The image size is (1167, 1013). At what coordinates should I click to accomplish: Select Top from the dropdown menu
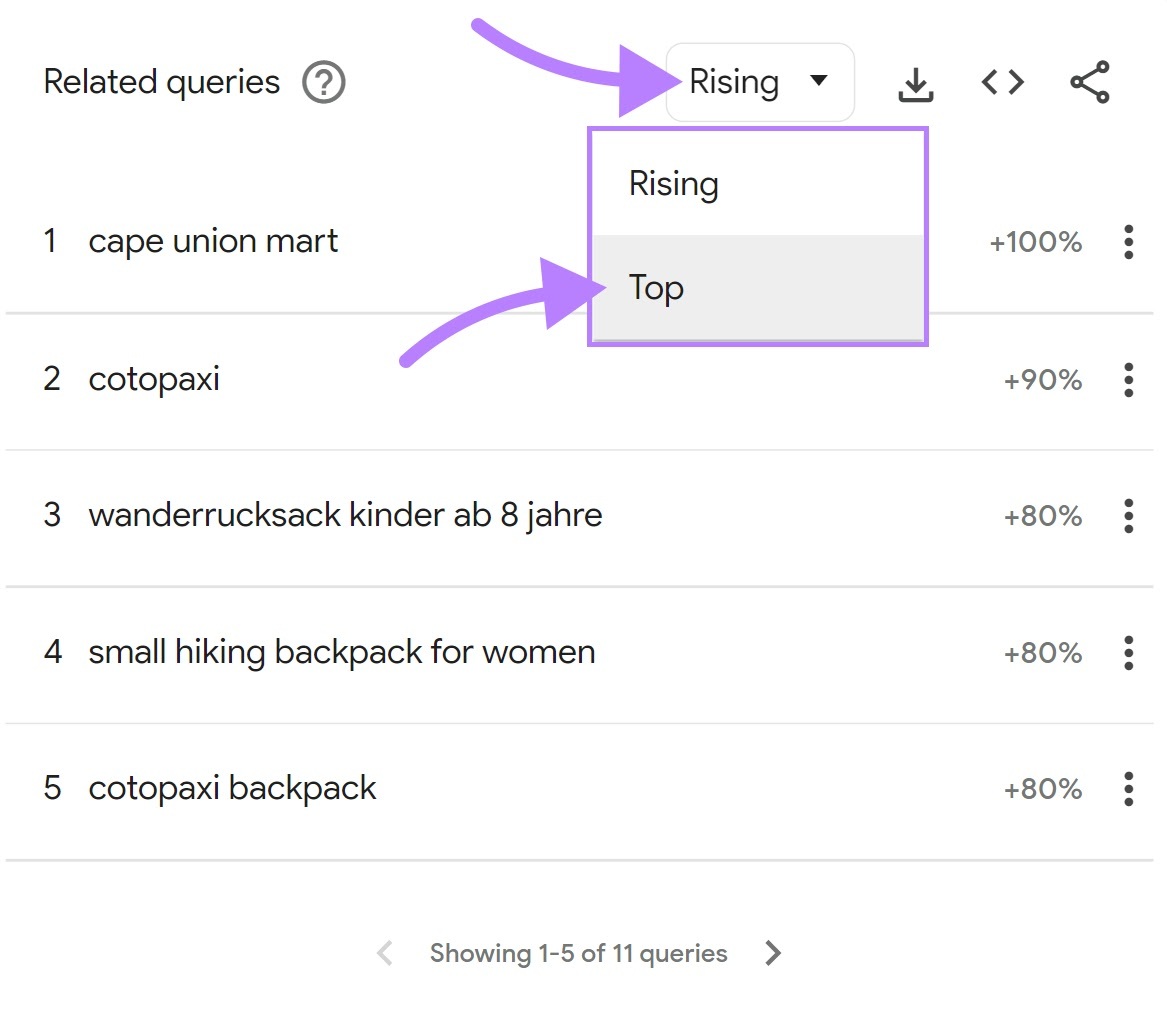[656, 288]
